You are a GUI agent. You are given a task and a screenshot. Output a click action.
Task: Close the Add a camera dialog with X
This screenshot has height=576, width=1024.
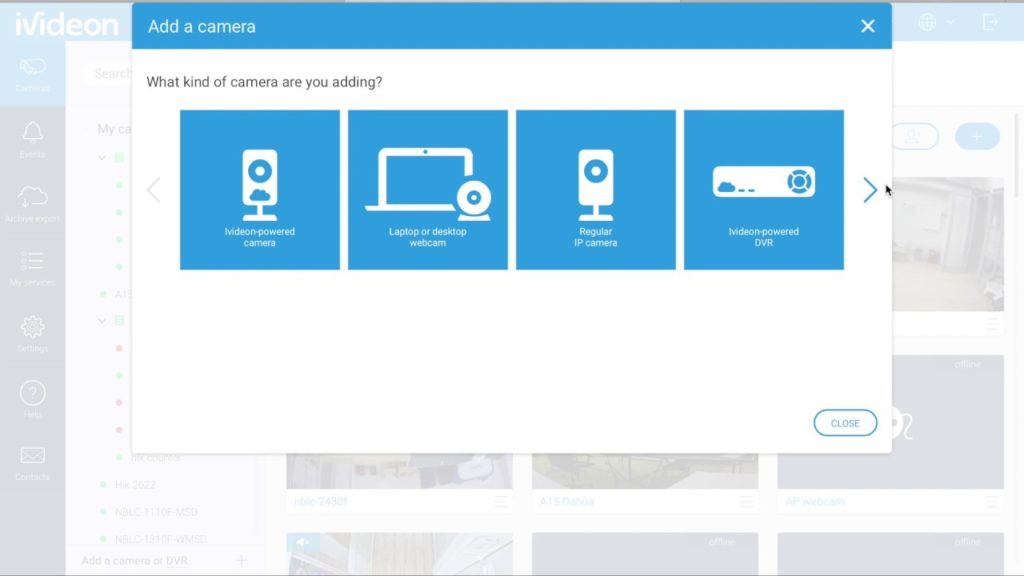(x=867, y=26)
